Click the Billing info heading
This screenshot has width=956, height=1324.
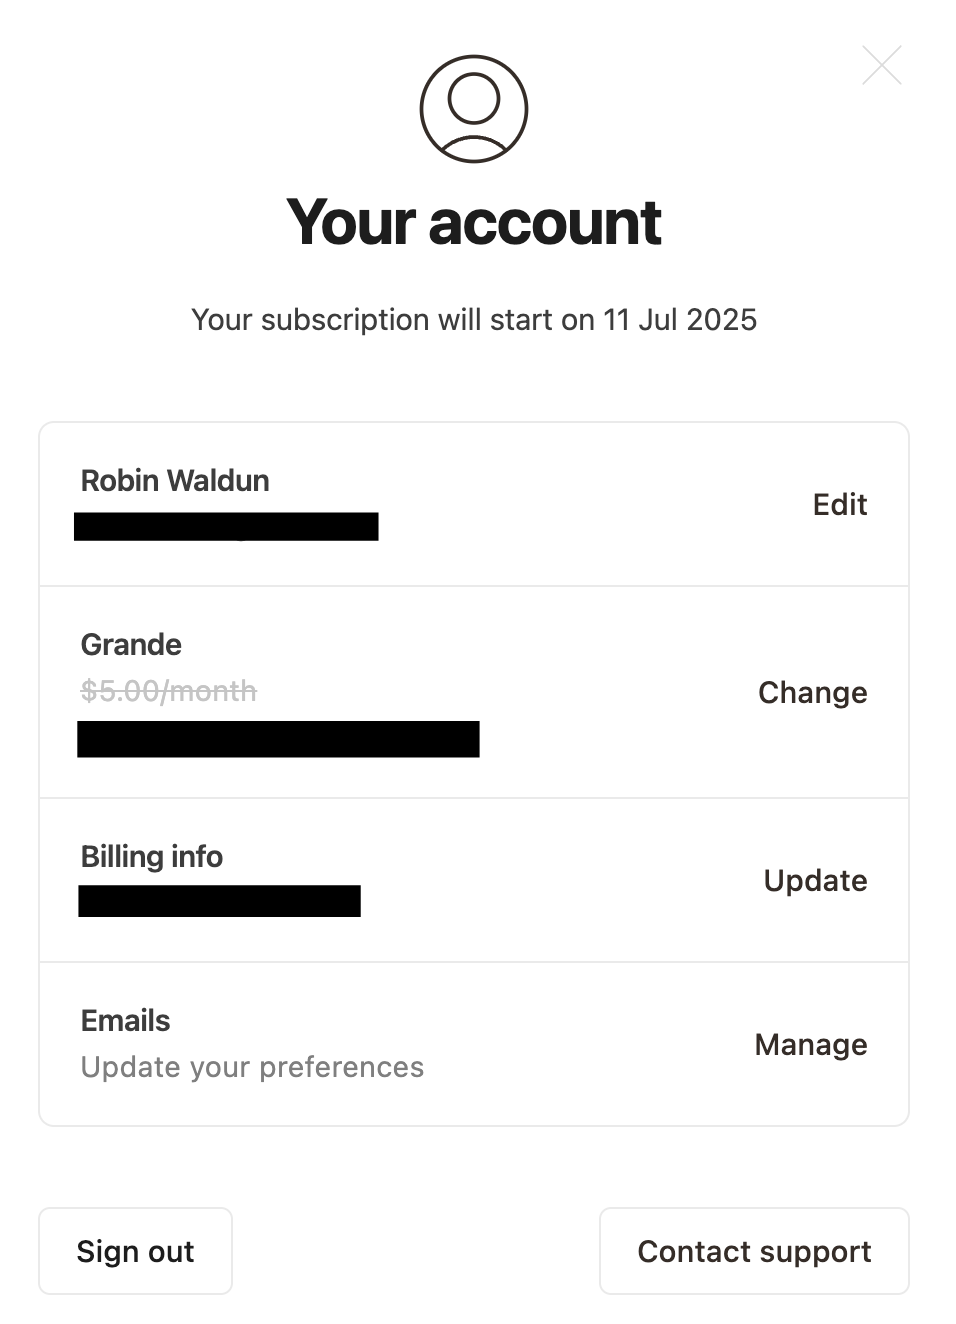point(152,857)
